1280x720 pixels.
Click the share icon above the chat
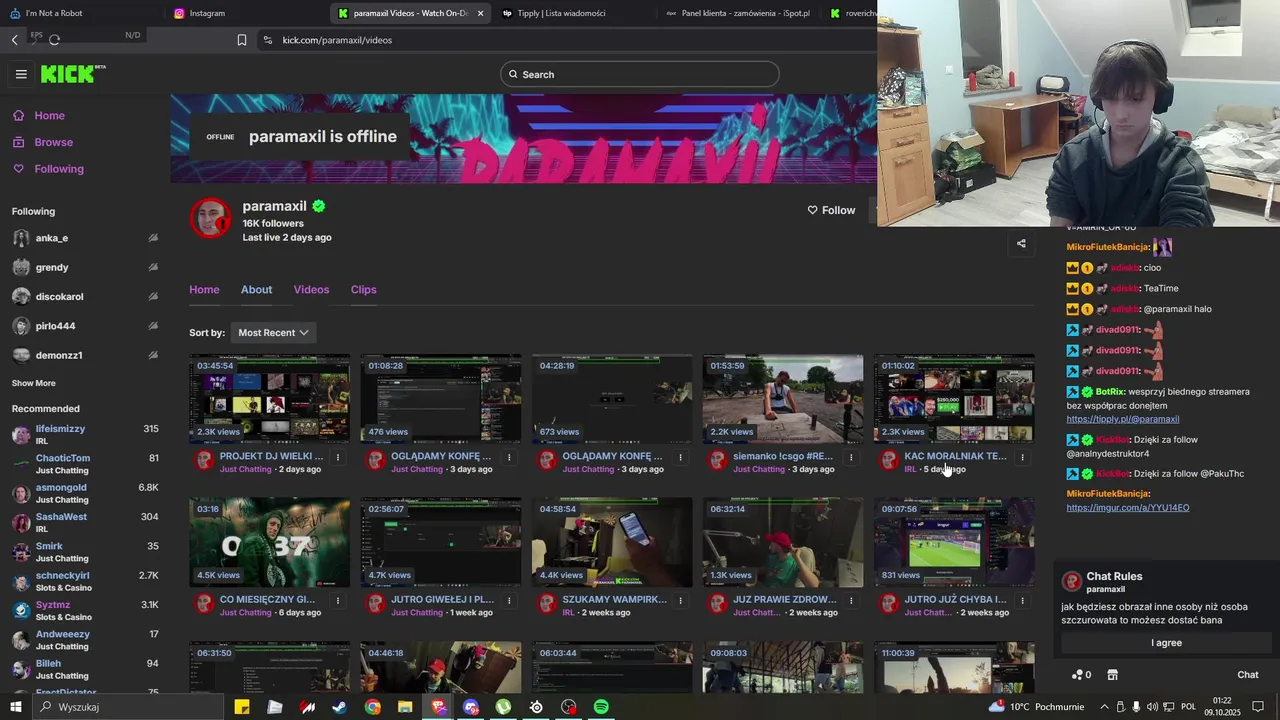point(1021,243)
